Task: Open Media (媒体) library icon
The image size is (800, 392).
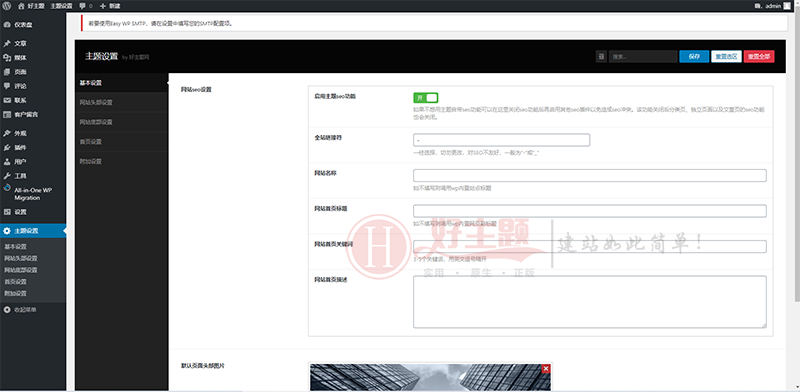Action: [7, 58]
